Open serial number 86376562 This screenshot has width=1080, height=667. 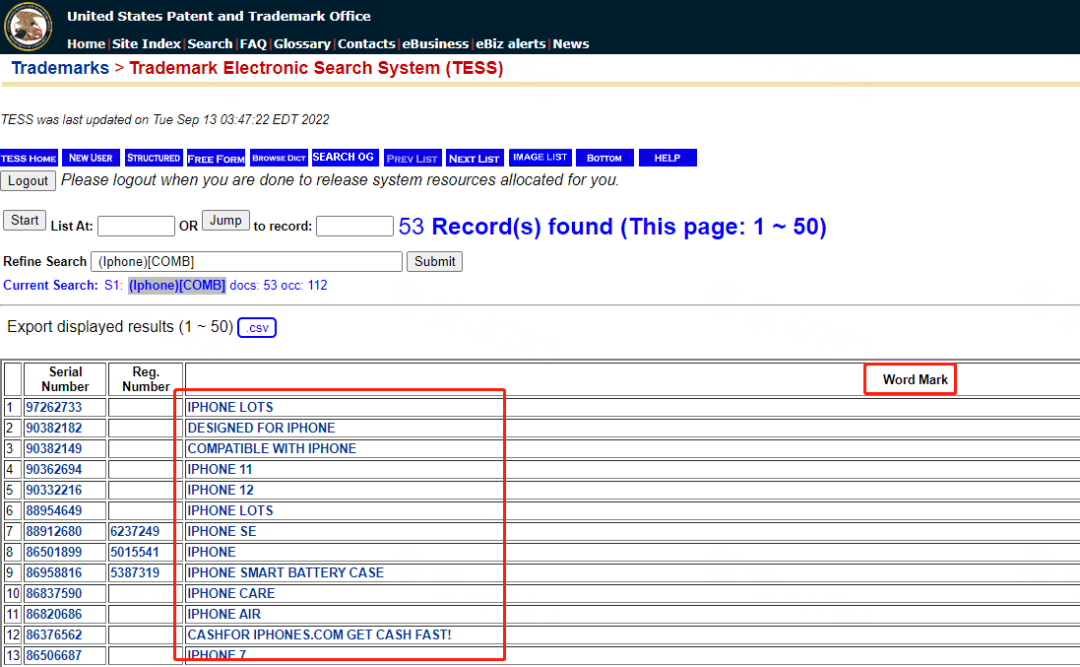pyautogui.click(x=54, y=635)
